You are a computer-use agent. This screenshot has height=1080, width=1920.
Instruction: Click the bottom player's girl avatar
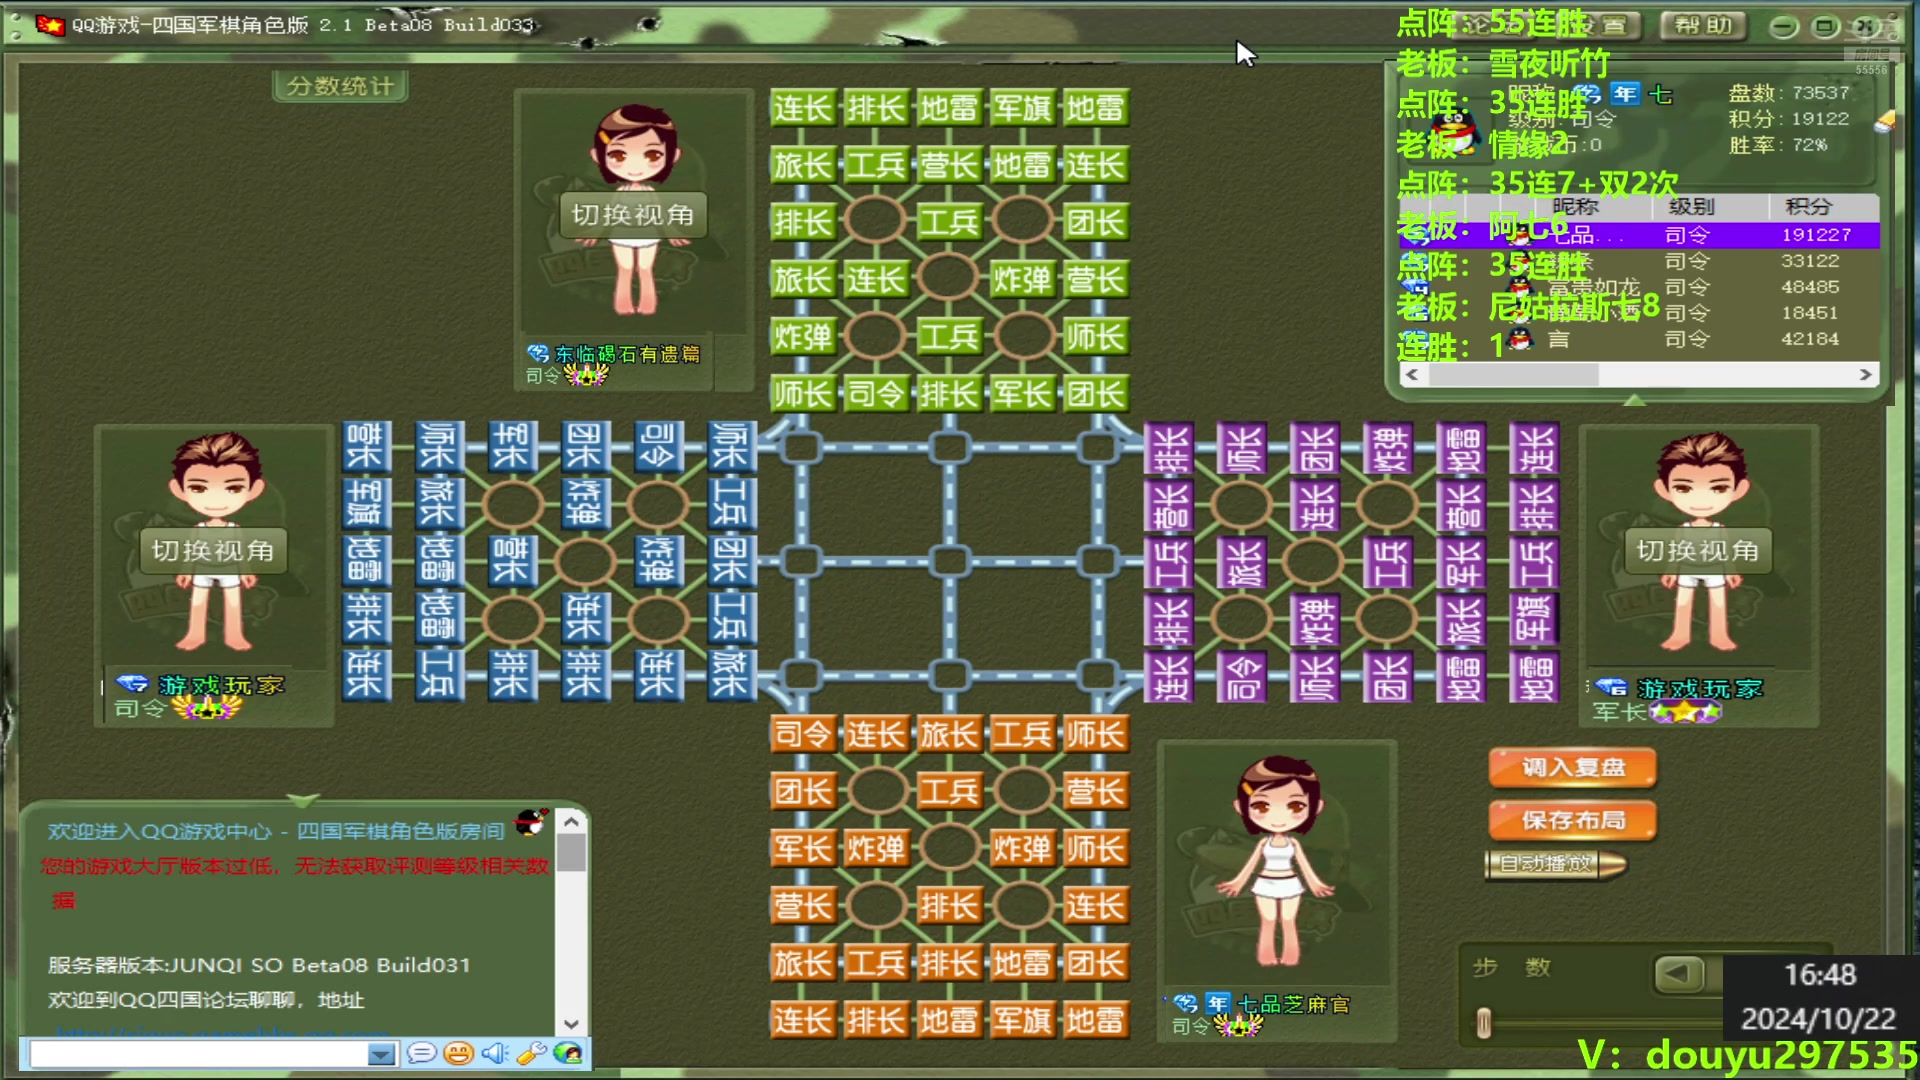click(x=1277, y=862)
